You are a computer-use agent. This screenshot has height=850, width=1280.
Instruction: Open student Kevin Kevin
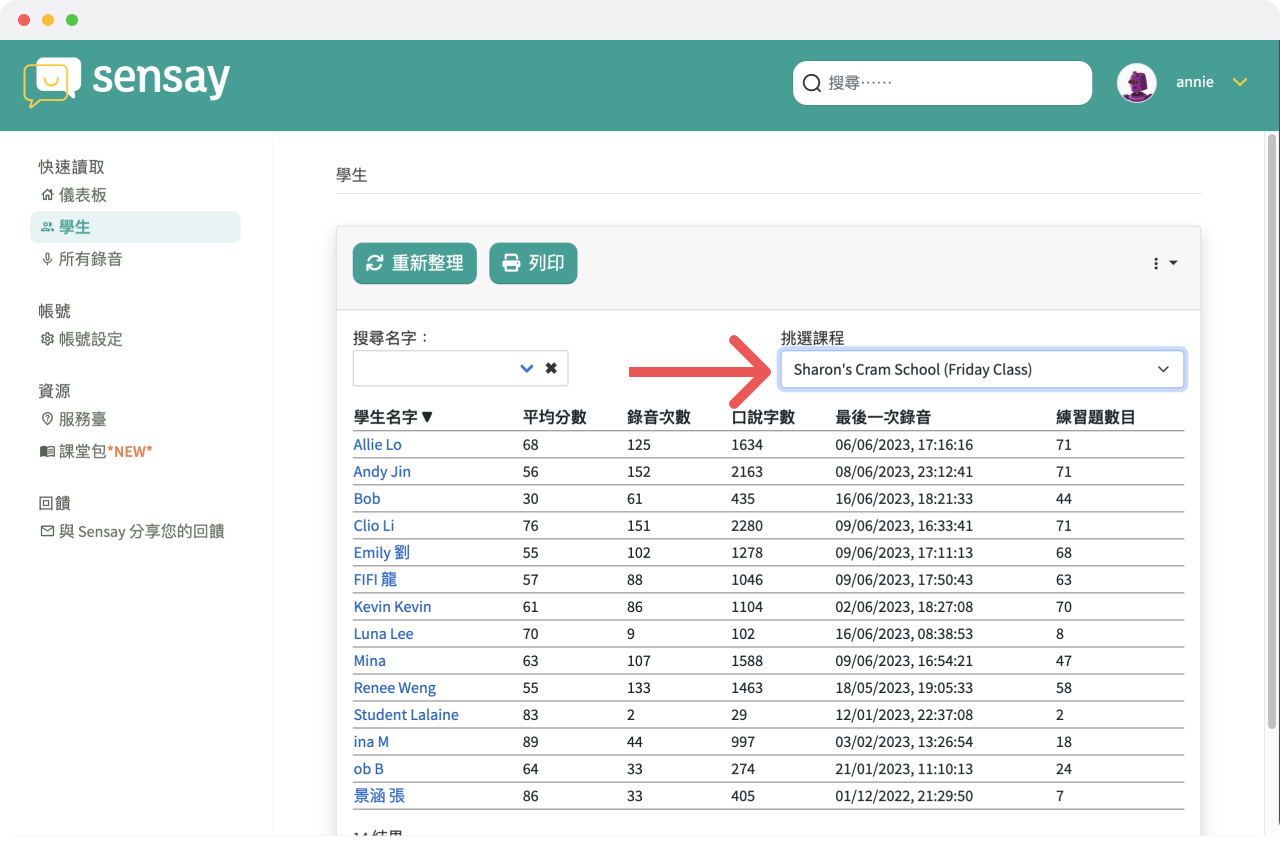tap(392, 606)
